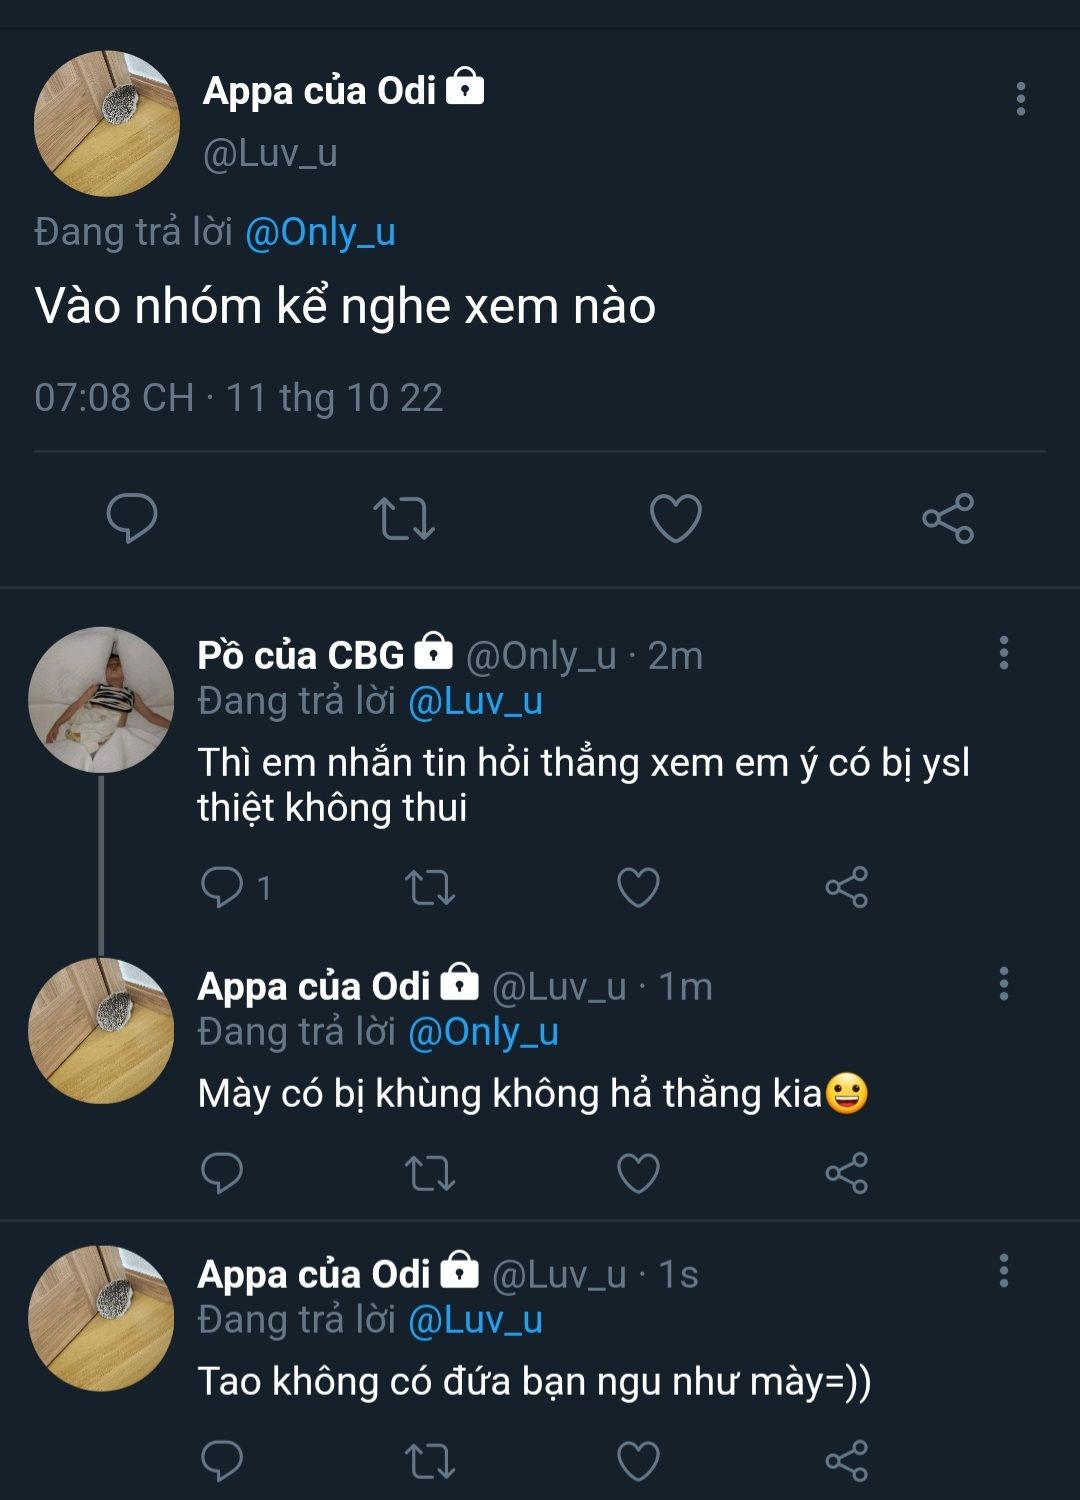Reply to the main tweet "Vào nhóm kể nghe xem nào"
Image resolution: width=1080 pixels, height=1500 pixels.
point(132,518)
